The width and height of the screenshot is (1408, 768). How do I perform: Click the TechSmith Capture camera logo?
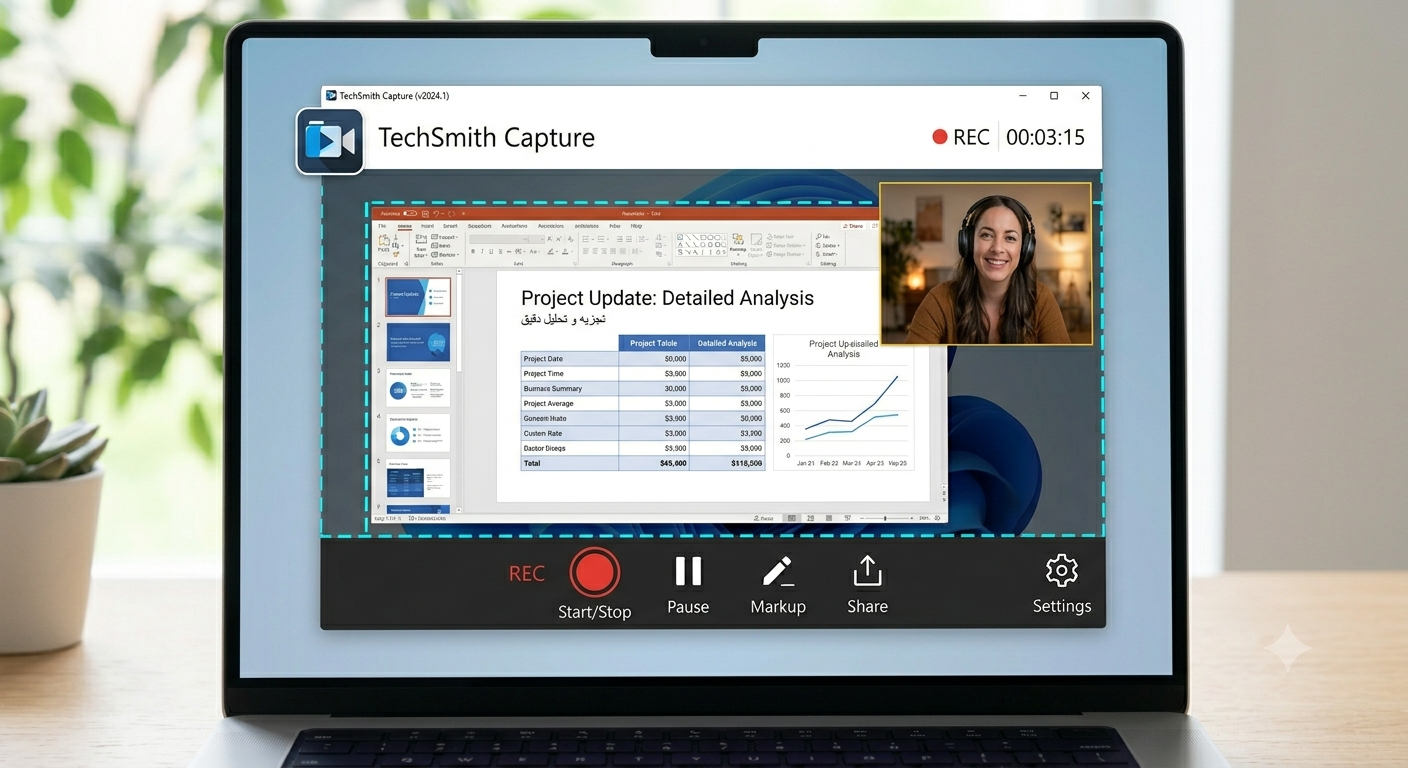pos(330,141)
